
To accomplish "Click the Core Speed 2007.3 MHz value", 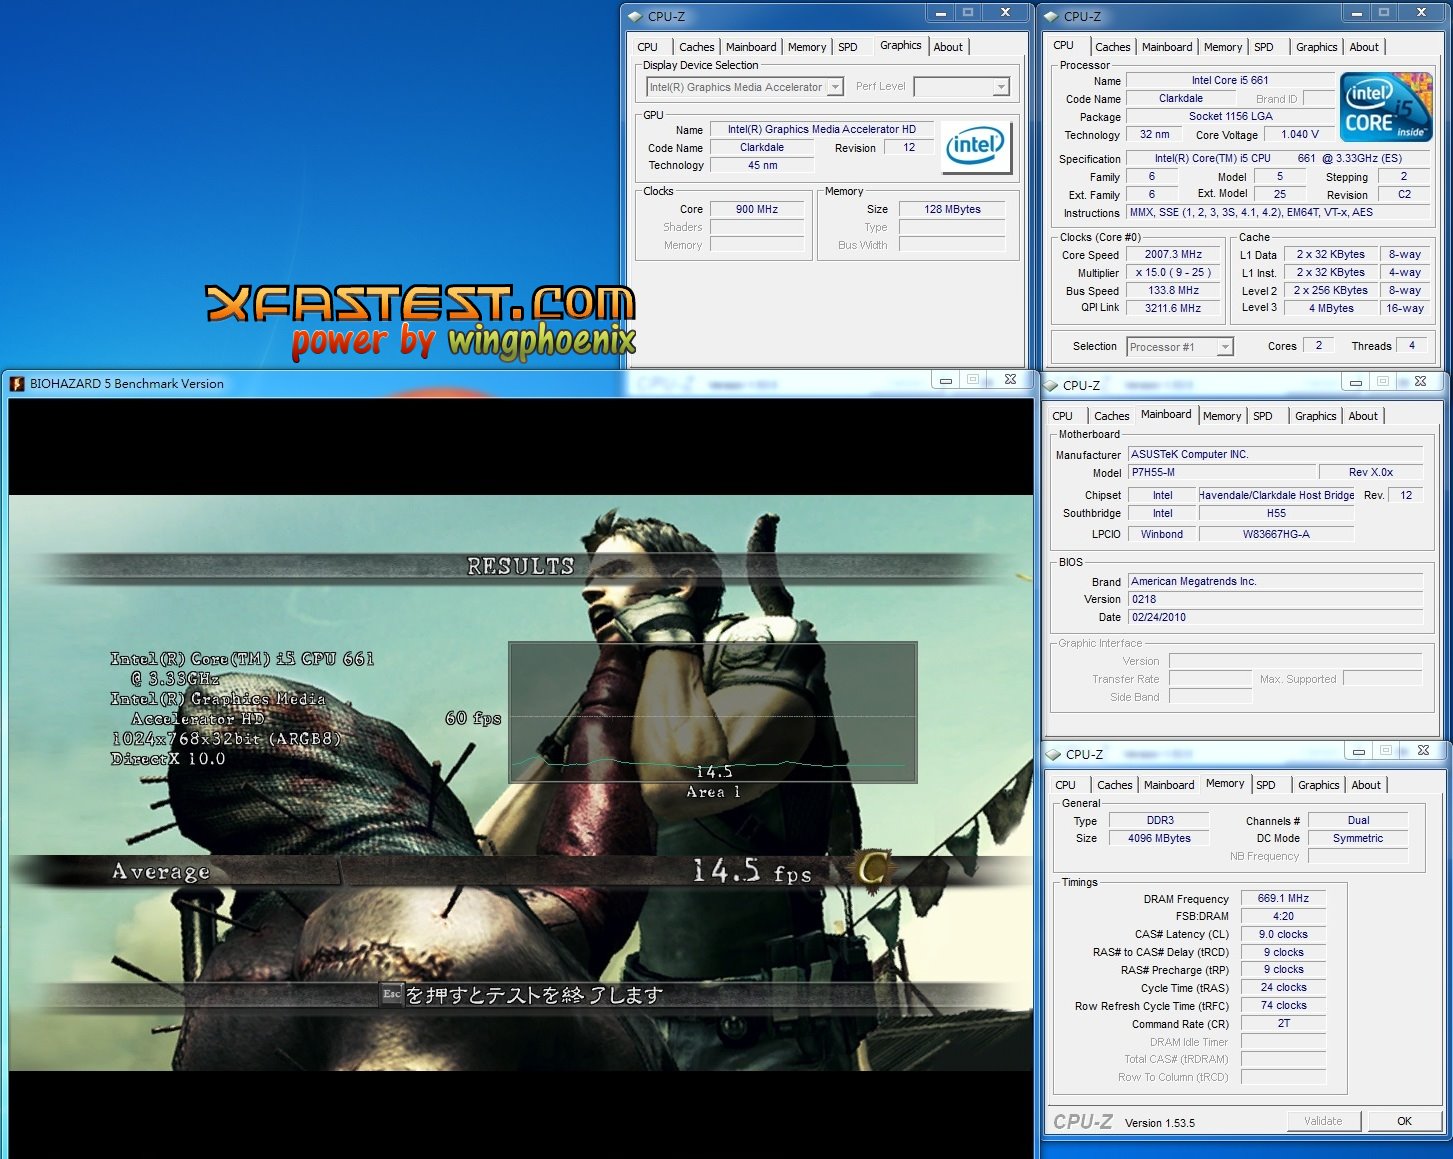I will click(x=1173, y=254).
